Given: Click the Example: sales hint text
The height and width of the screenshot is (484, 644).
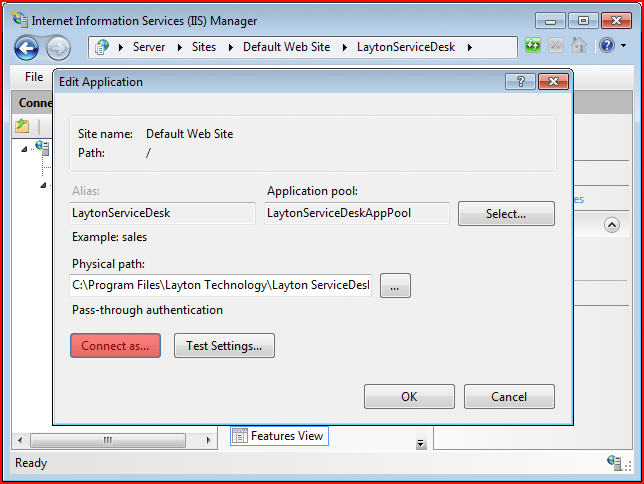Looking at the screenshot, I should [x=109, y=237].
